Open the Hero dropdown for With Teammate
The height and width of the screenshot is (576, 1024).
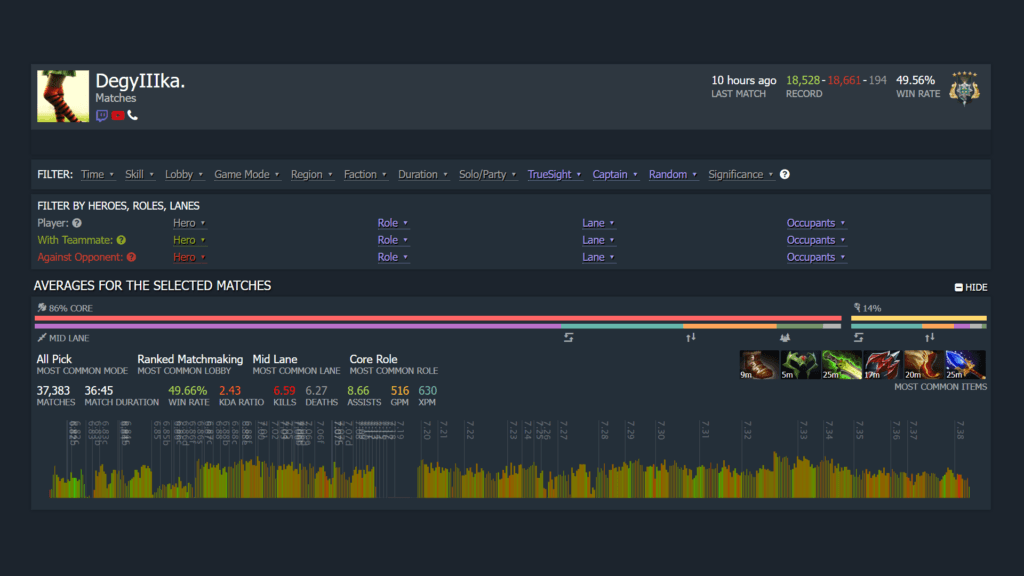coord(189,239)
